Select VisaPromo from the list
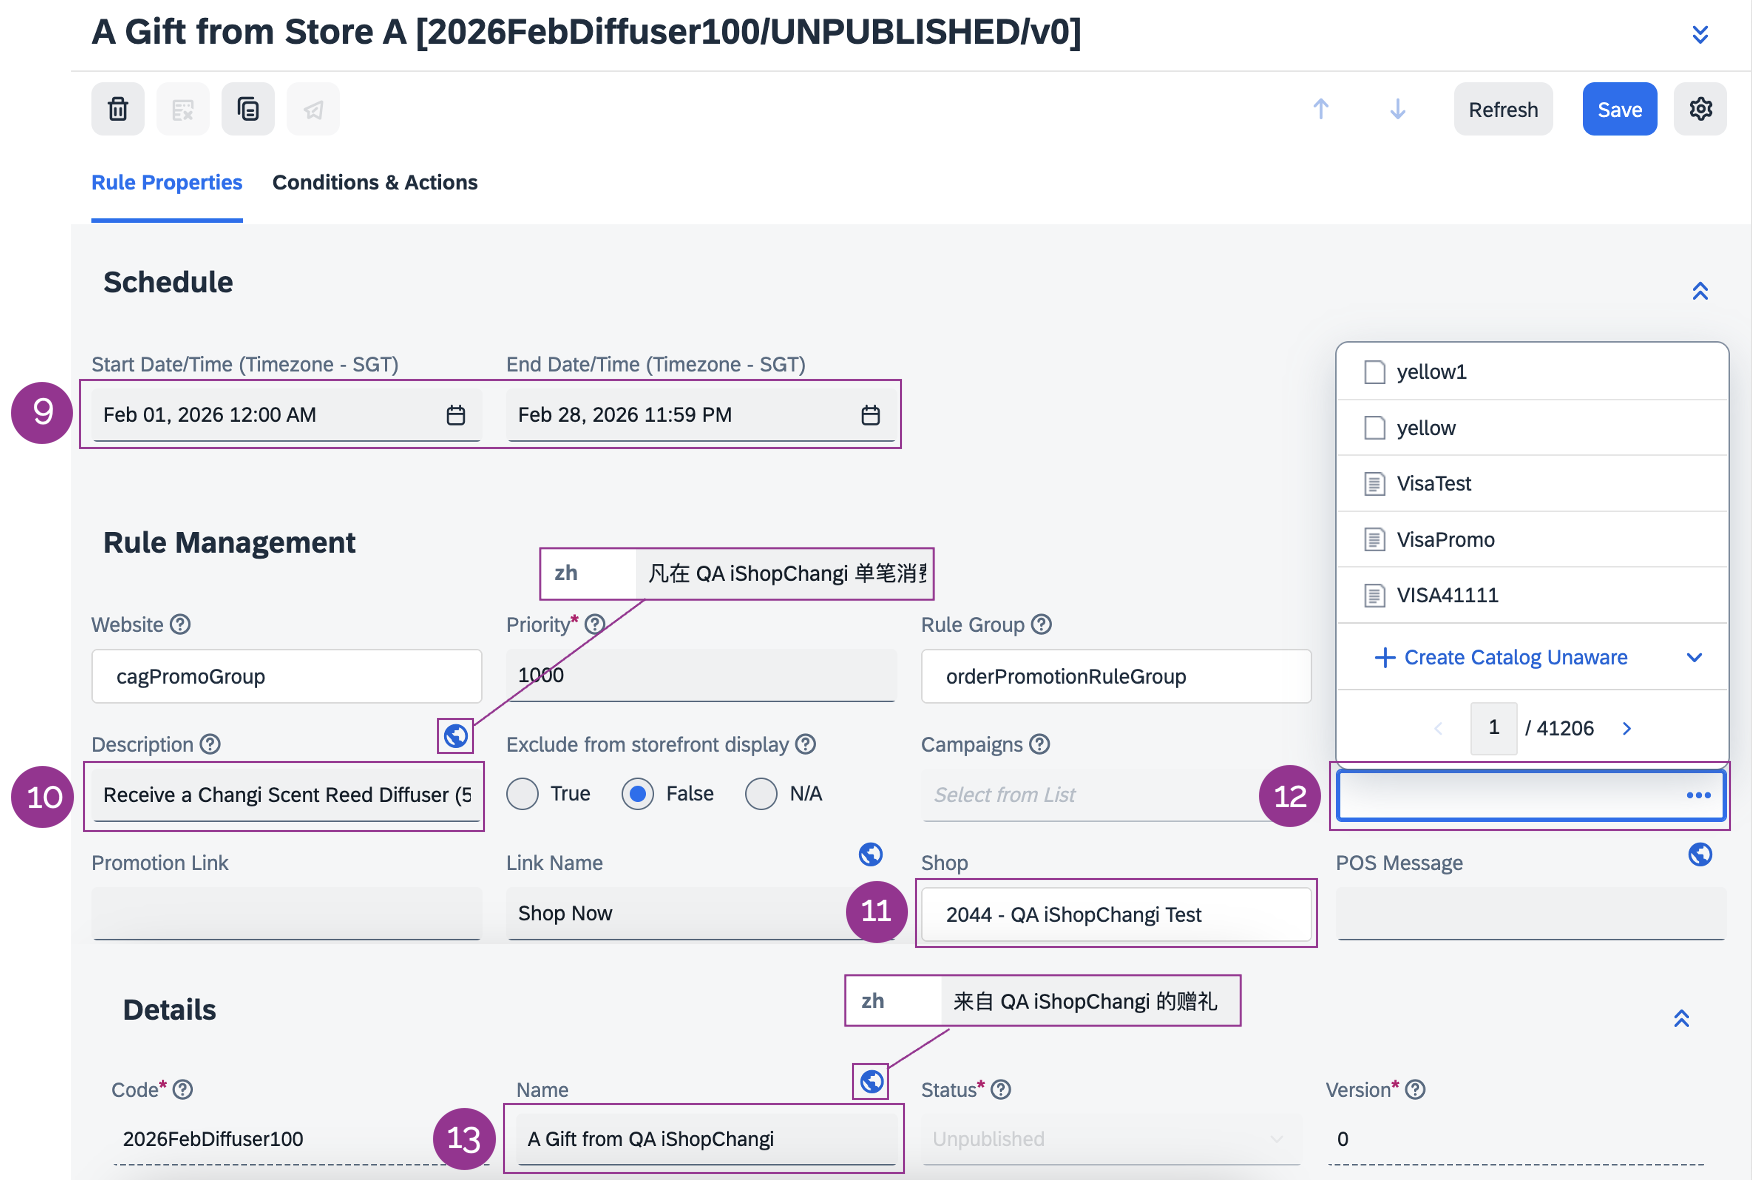Screen dimensions: 1752x1180 tap(1445, 540)
